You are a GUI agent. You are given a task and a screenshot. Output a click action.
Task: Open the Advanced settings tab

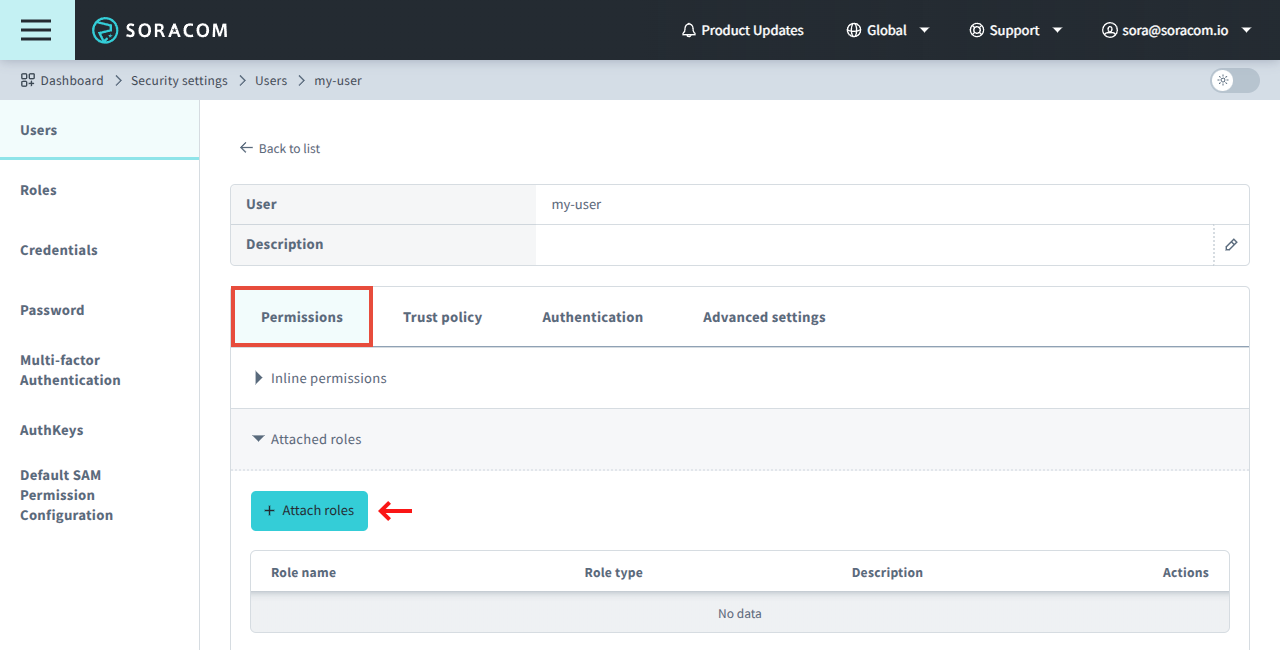pyautogui.click(x=763, y=316)
